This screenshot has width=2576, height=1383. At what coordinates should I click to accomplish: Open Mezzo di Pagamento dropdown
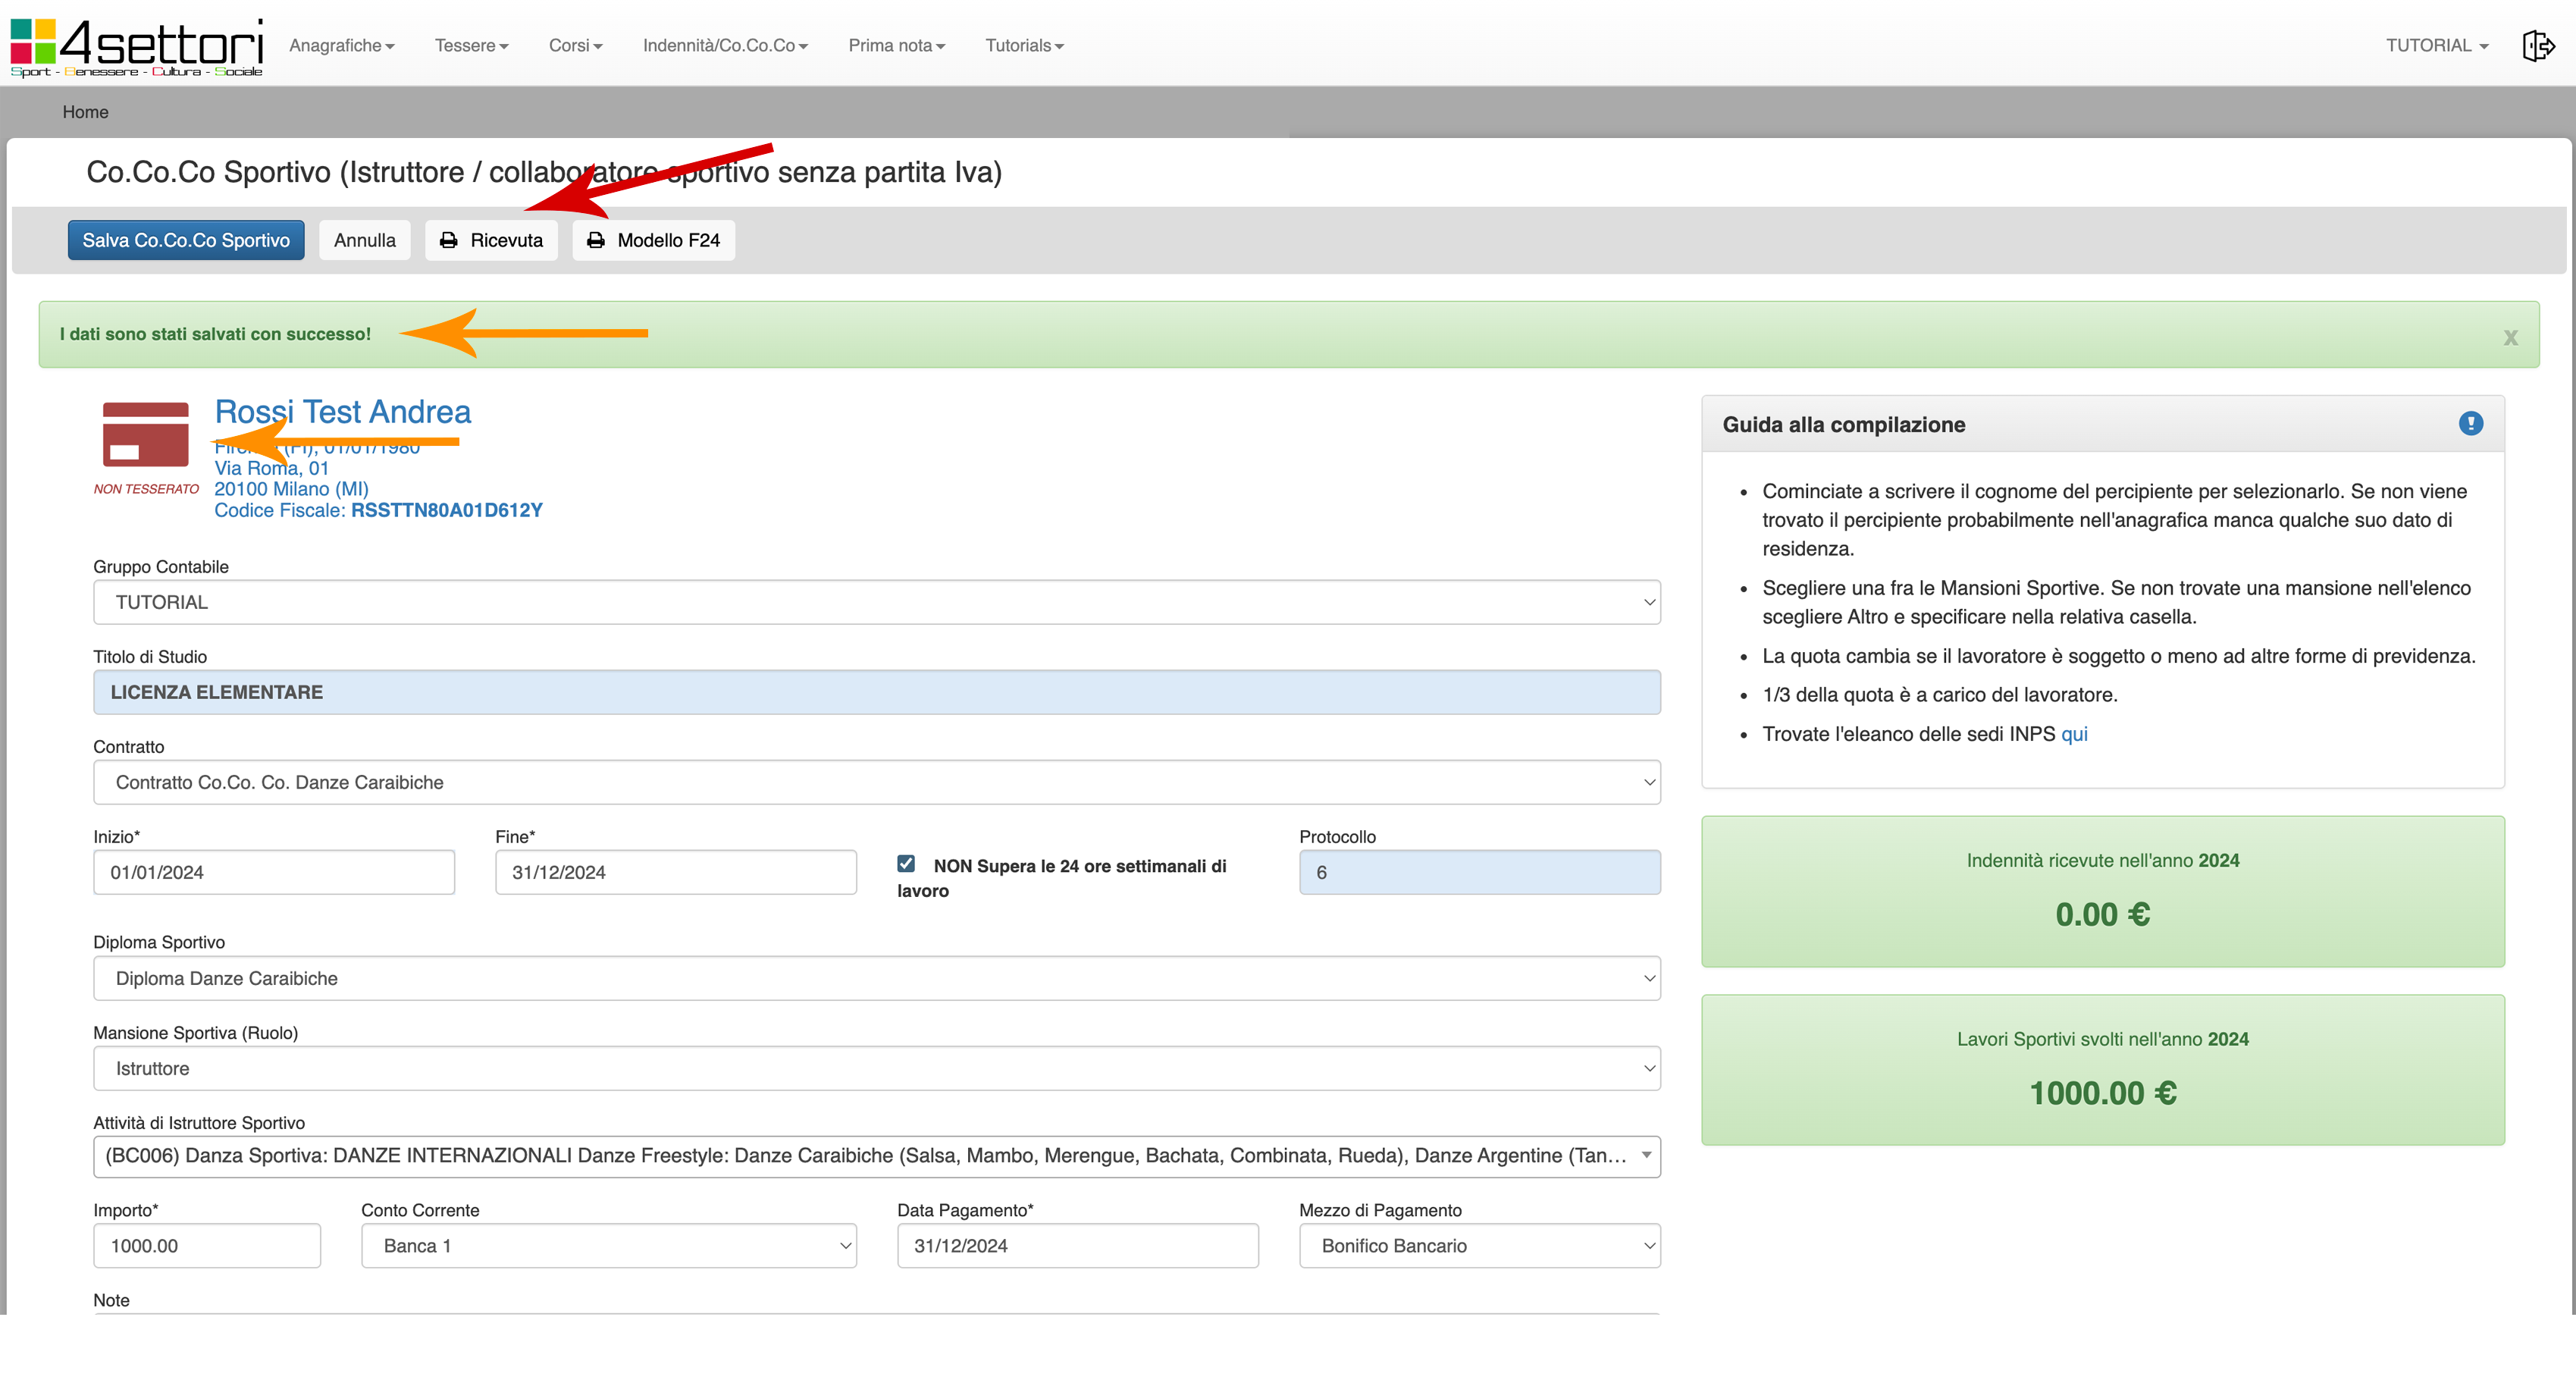tap(1479, 1246)
